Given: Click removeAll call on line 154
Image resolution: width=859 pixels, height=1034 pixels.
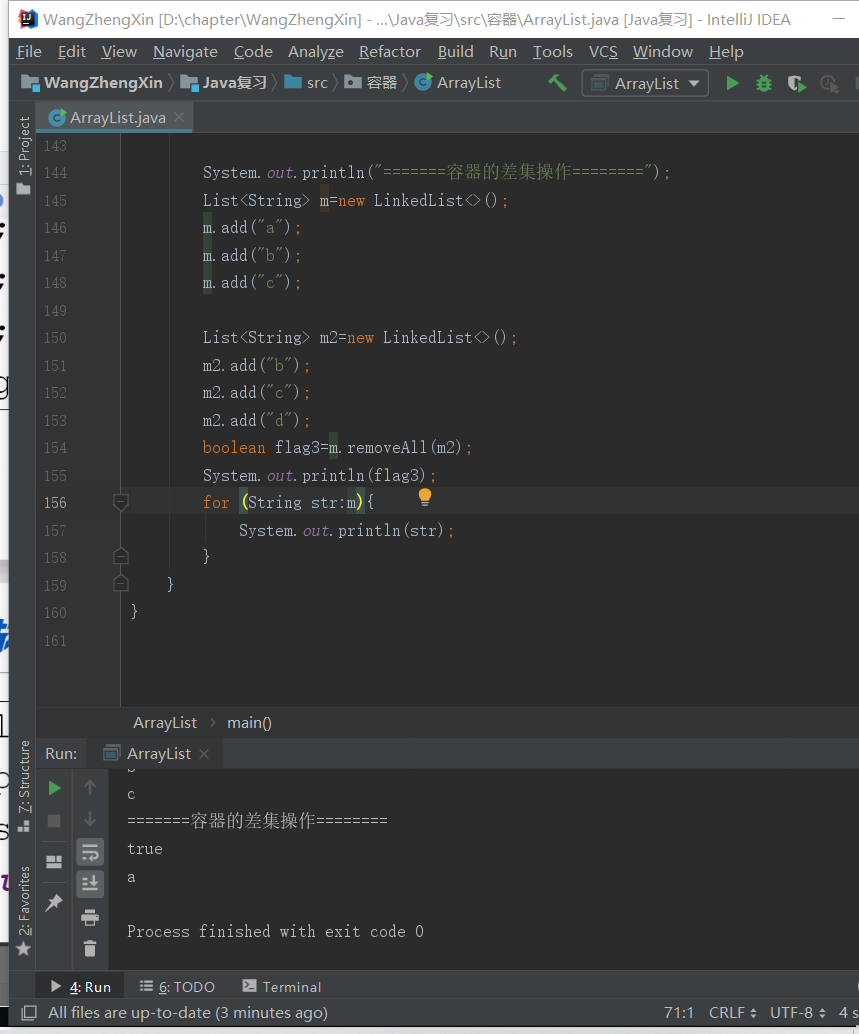Looking at the screenshot, I should coord(387,448).
